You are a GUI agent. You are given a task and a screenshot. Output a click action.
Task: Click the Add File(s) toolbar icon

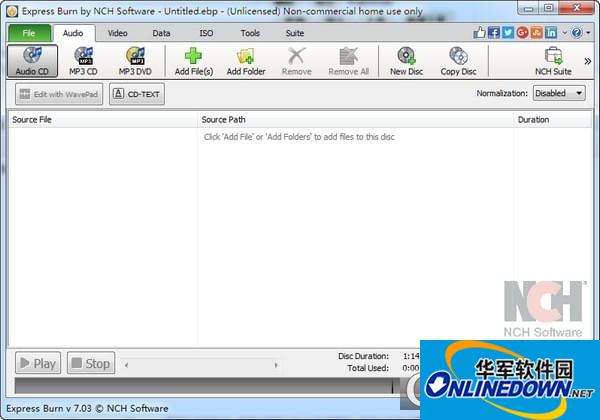(x=193, y=61)
